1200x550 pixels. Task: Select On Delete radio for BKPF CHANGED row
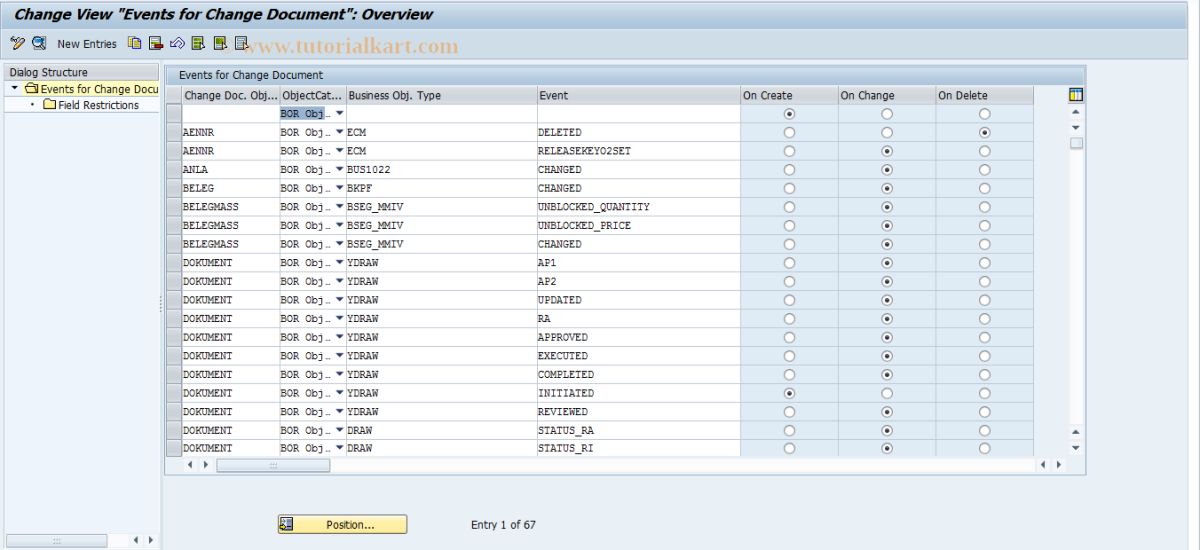[985, 188]
